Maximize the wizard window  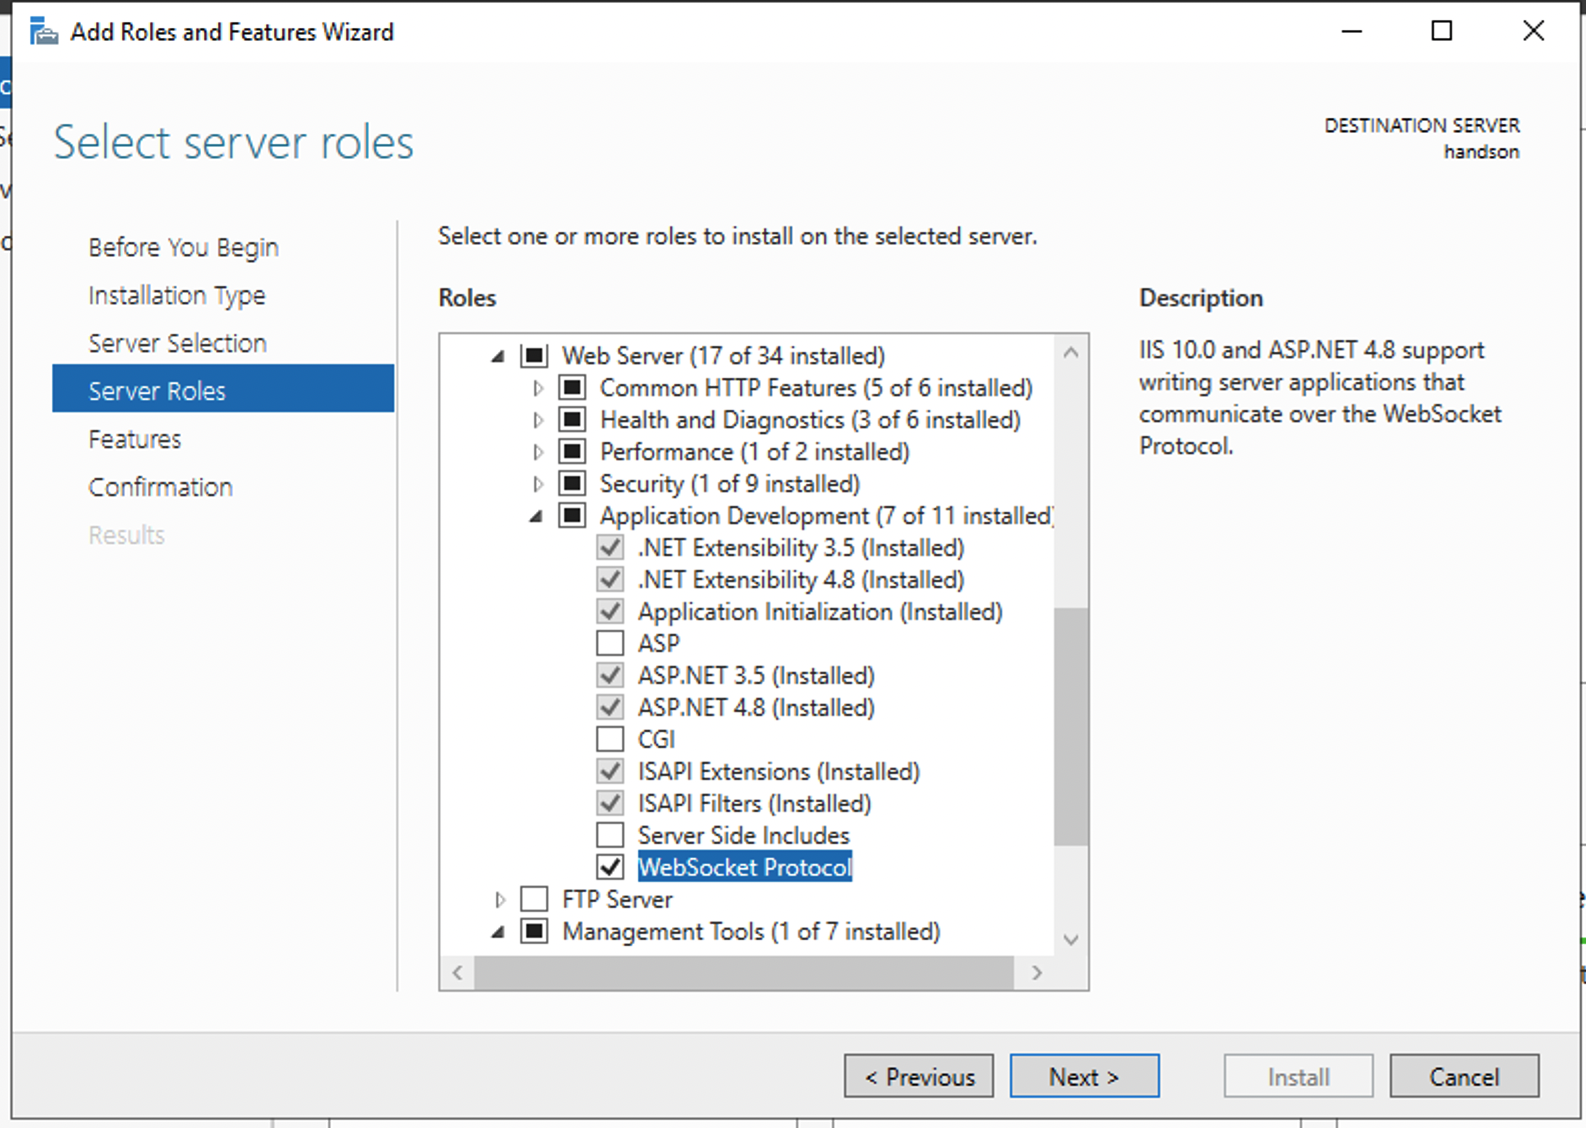click(1441, 31)
